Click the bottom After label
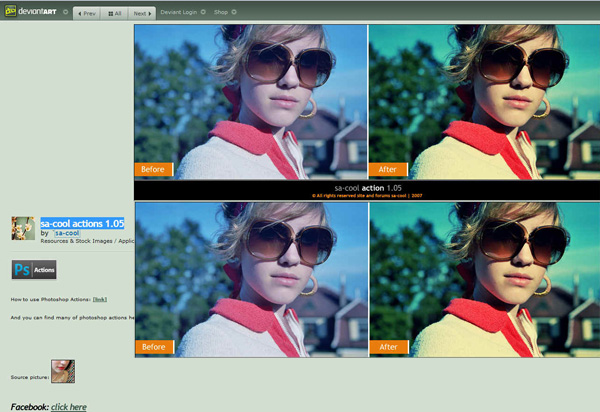The height and width of the screenshot is (412, 600). [x=389, y=347]
